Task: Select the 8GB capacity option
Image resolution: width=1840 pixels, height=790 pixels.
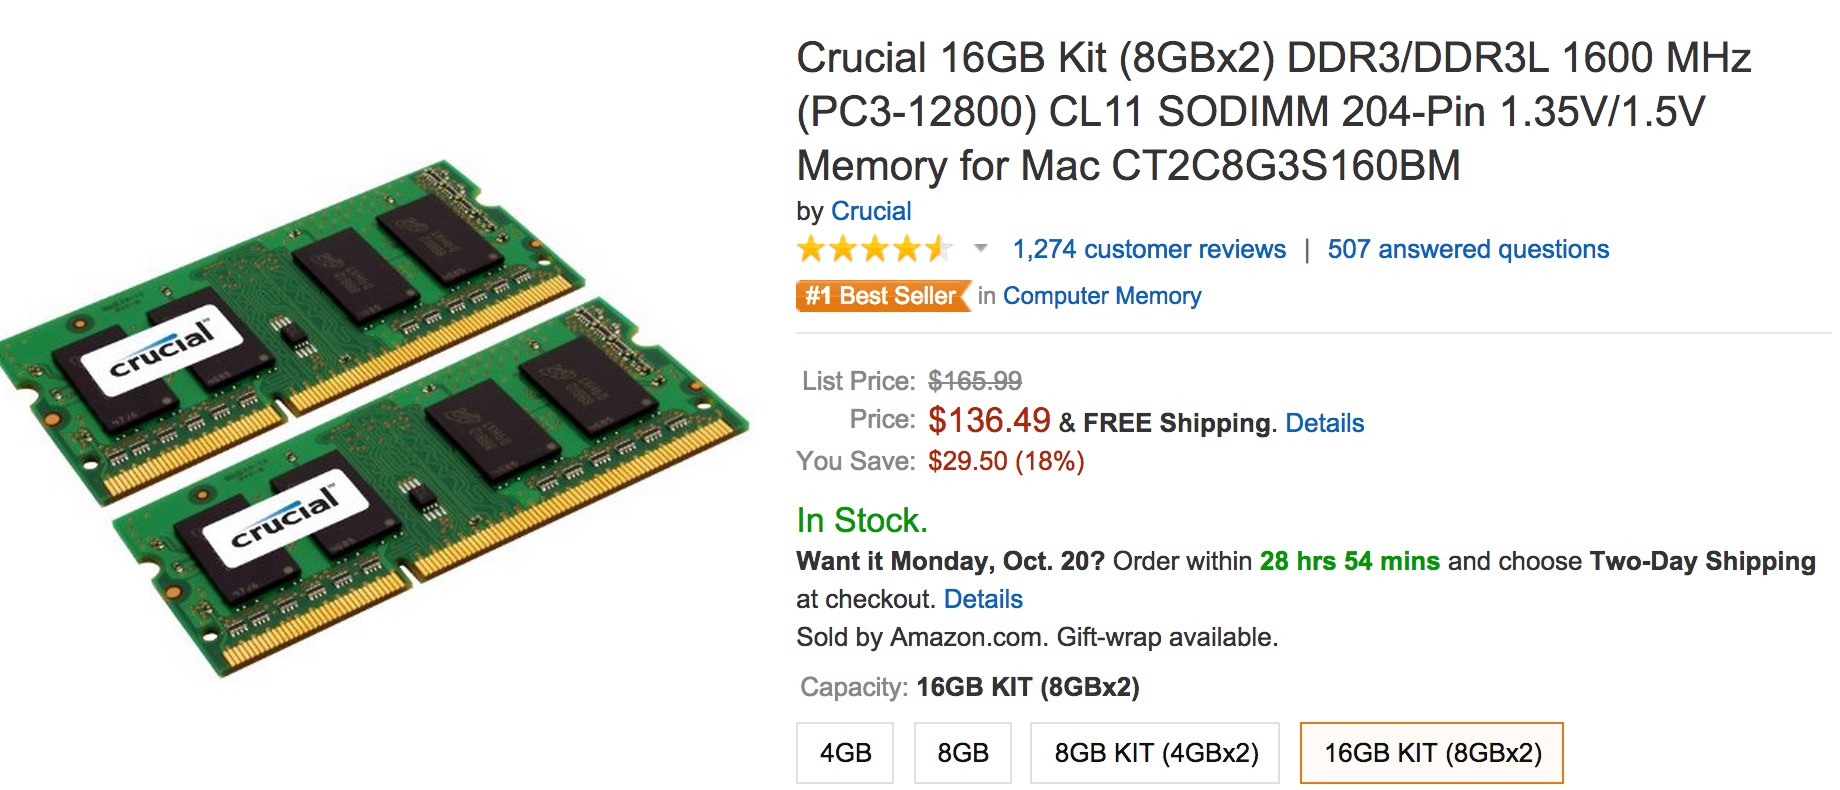Action: click(962, 753)
